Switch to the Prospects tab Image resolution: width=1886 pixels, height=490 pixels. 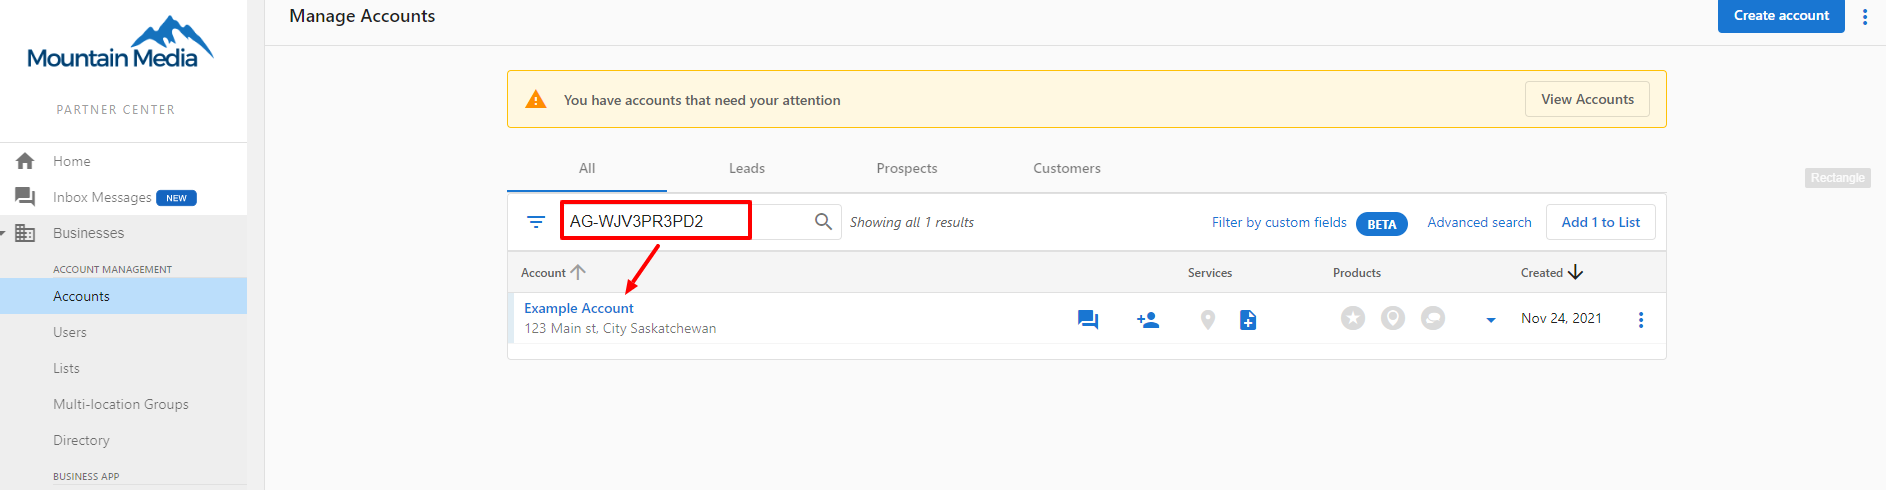coord(907,168)
